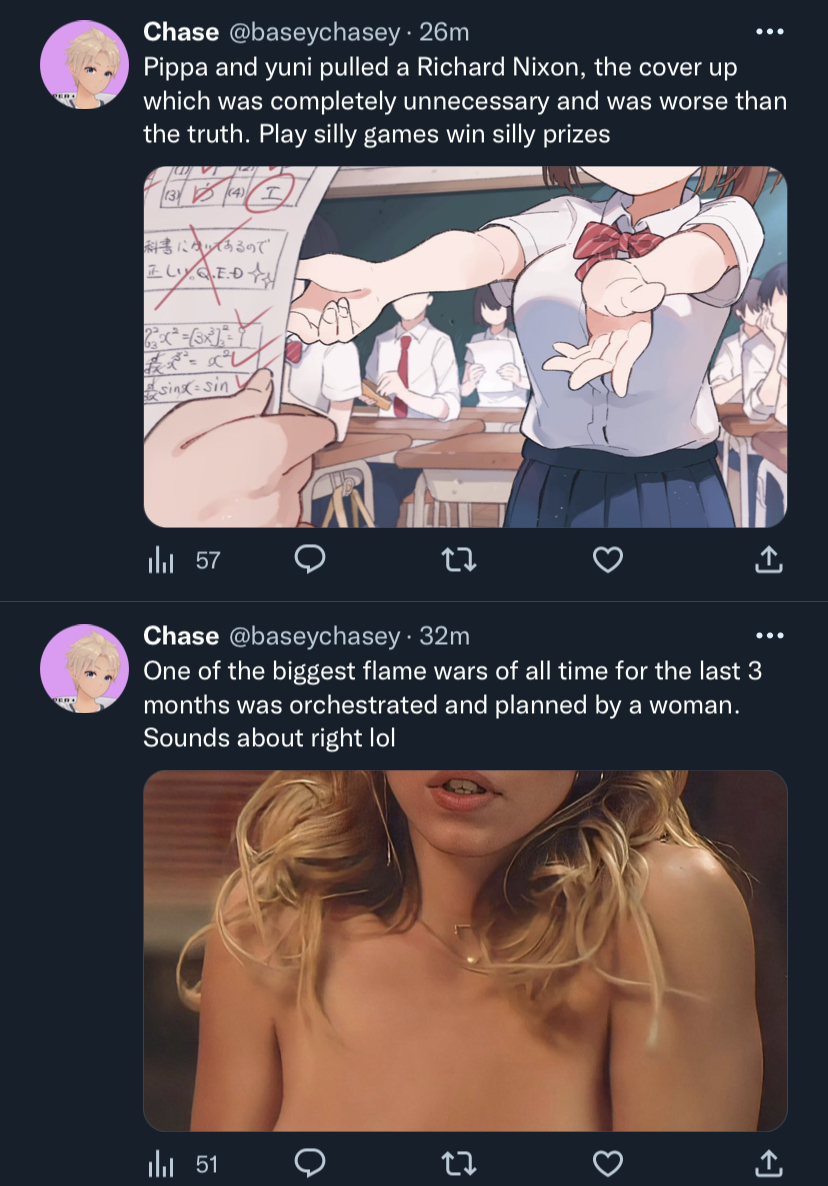Share the tweet posted 26m ago

click(768, 560)
